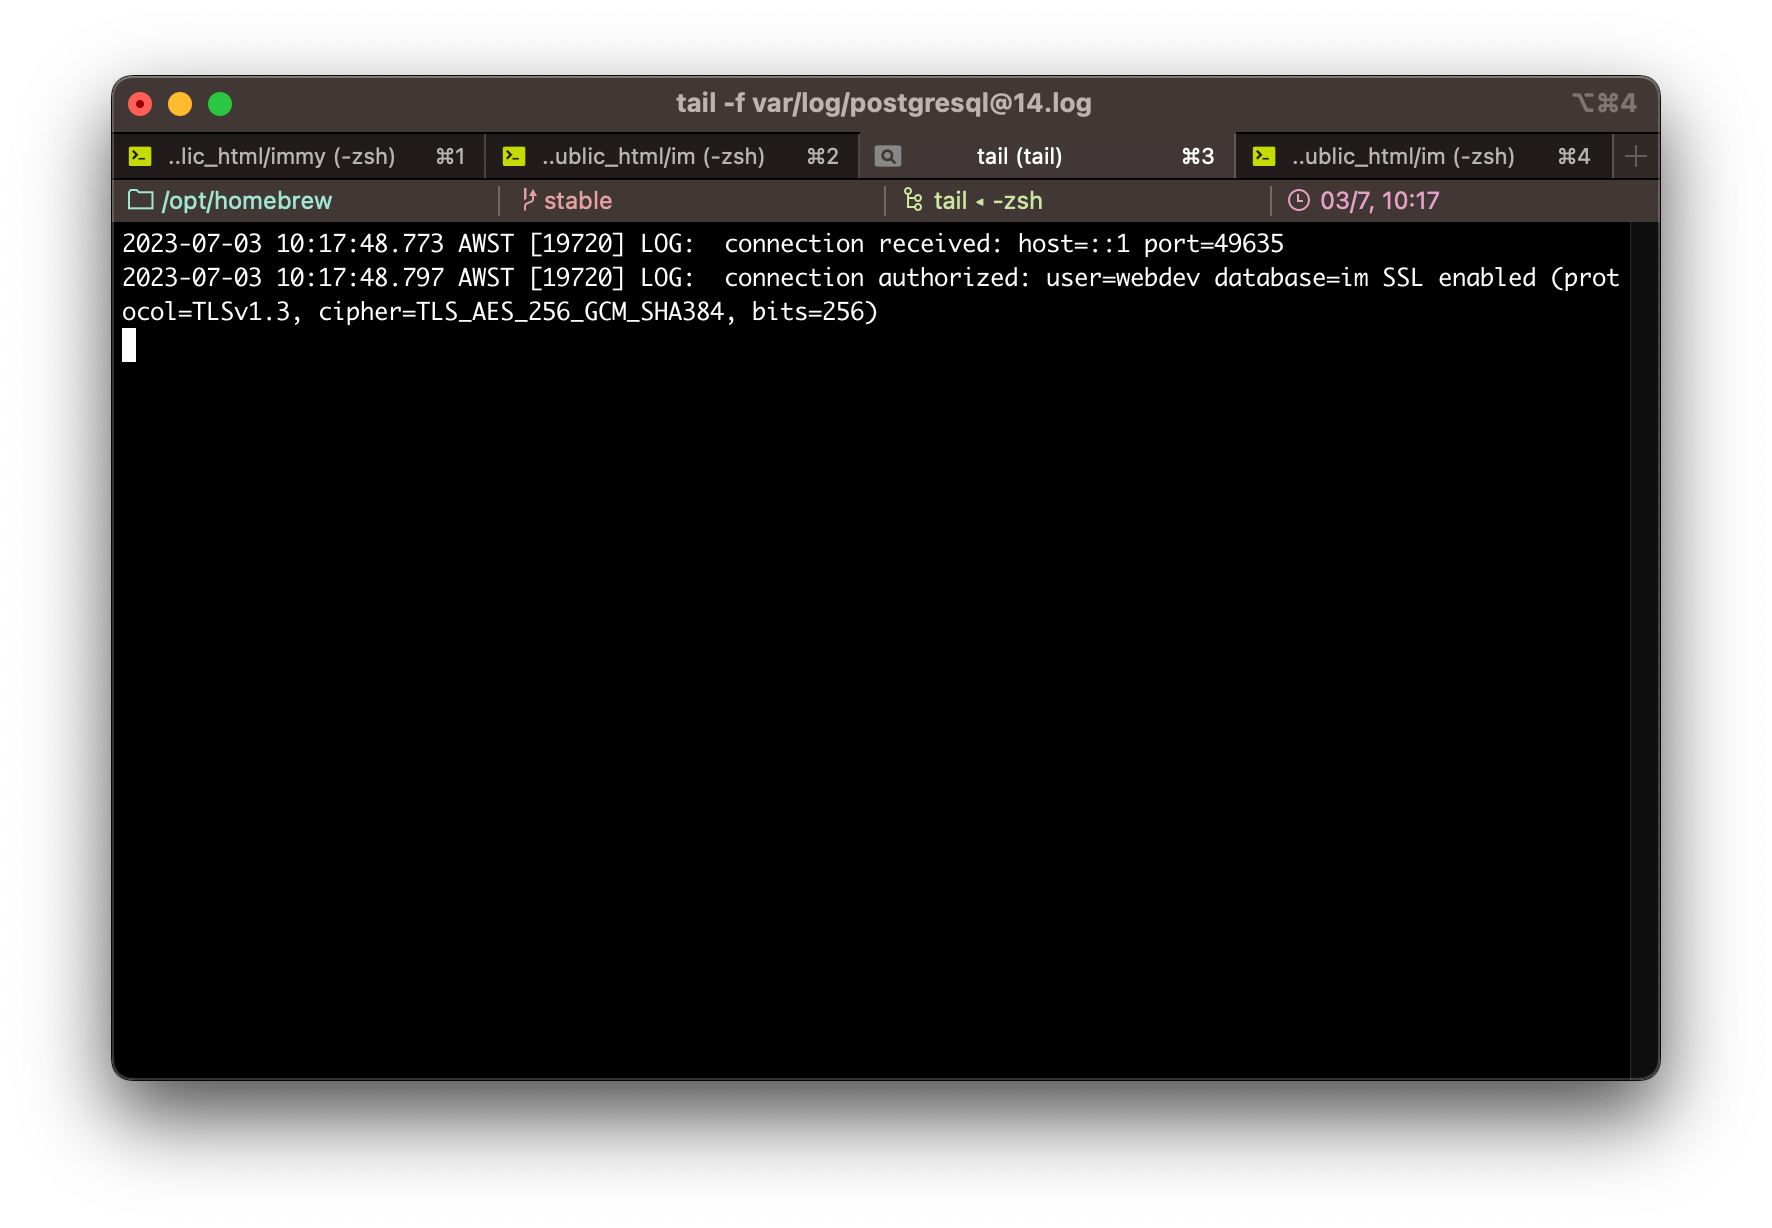Click the user=webdev text in log
Image resolution: width=1772 pixels, height=1228 pixels.
click(x=1123, y=278)
